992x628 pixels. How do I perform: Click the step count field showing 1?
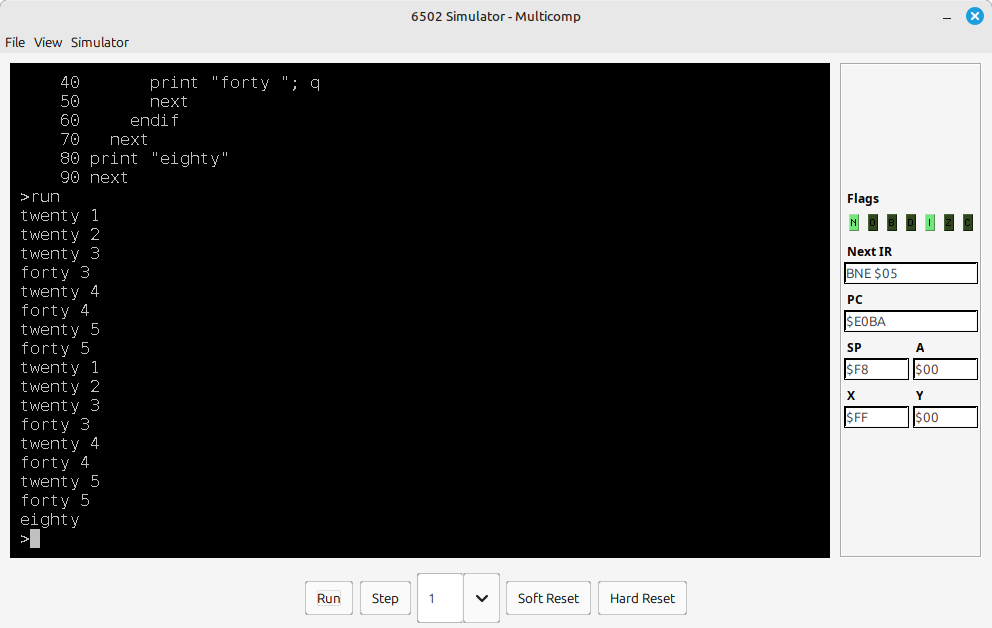click(x=440, y=598)
